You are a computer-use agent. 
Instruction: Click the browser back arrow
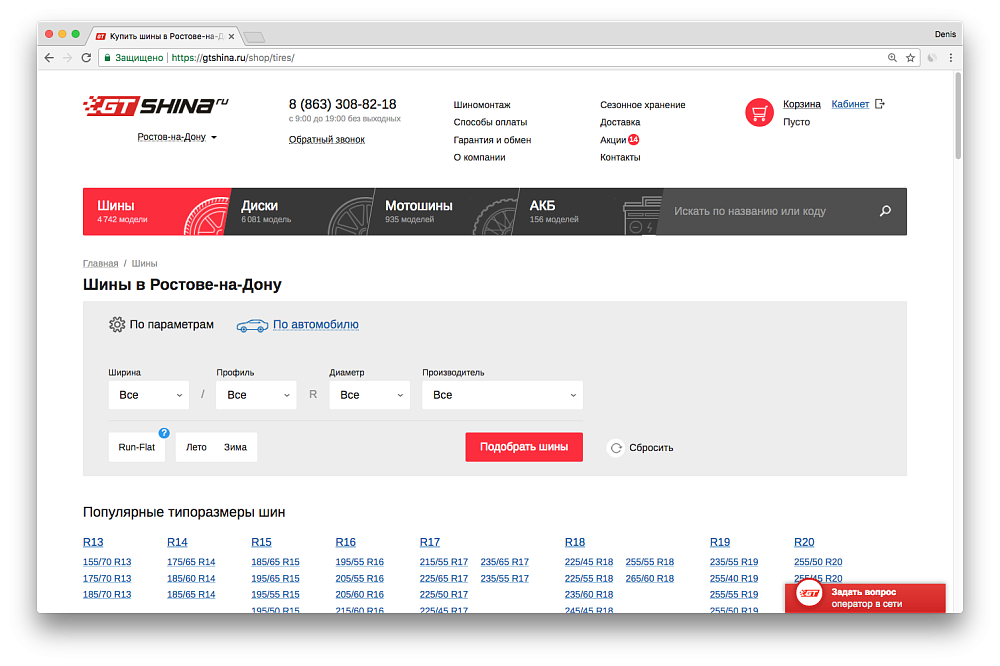(49, 57)
